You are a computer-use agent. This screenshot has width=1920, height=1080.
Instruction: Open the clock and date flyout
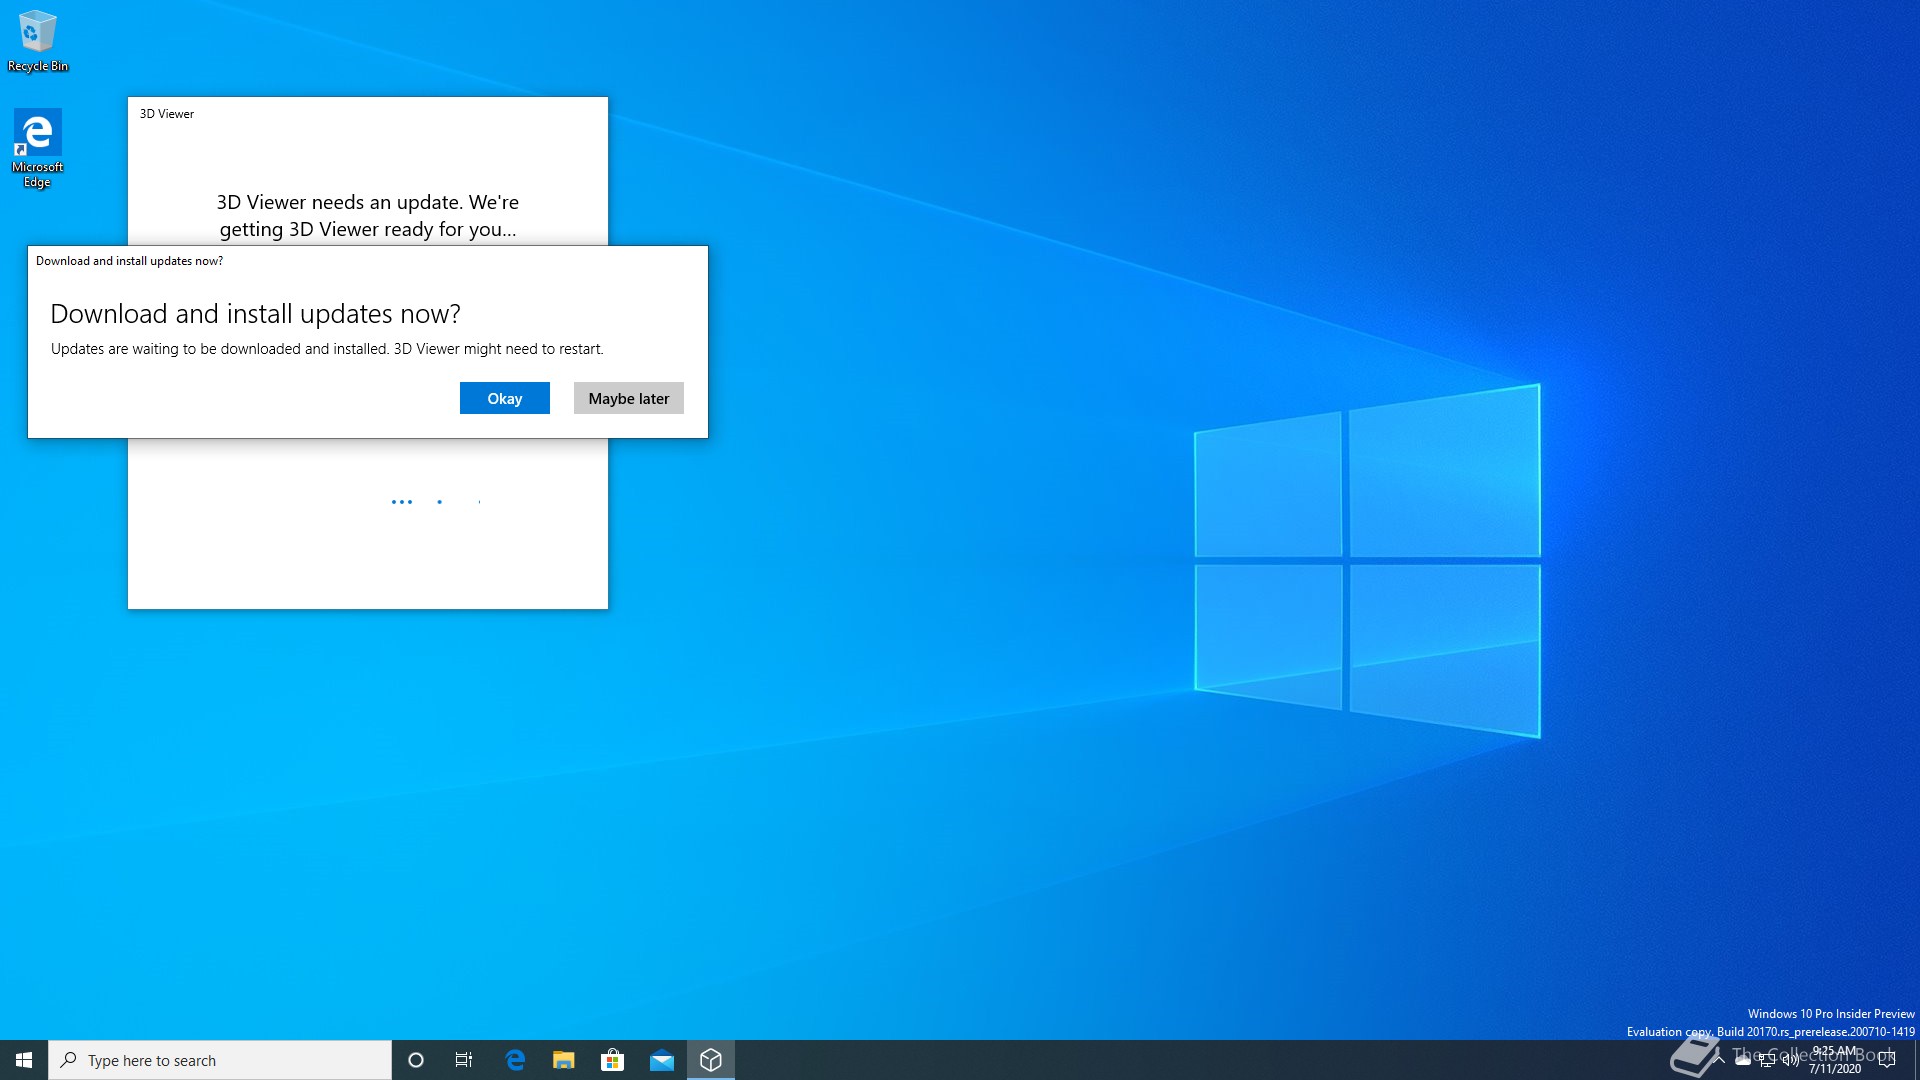coord(1835,1060)
